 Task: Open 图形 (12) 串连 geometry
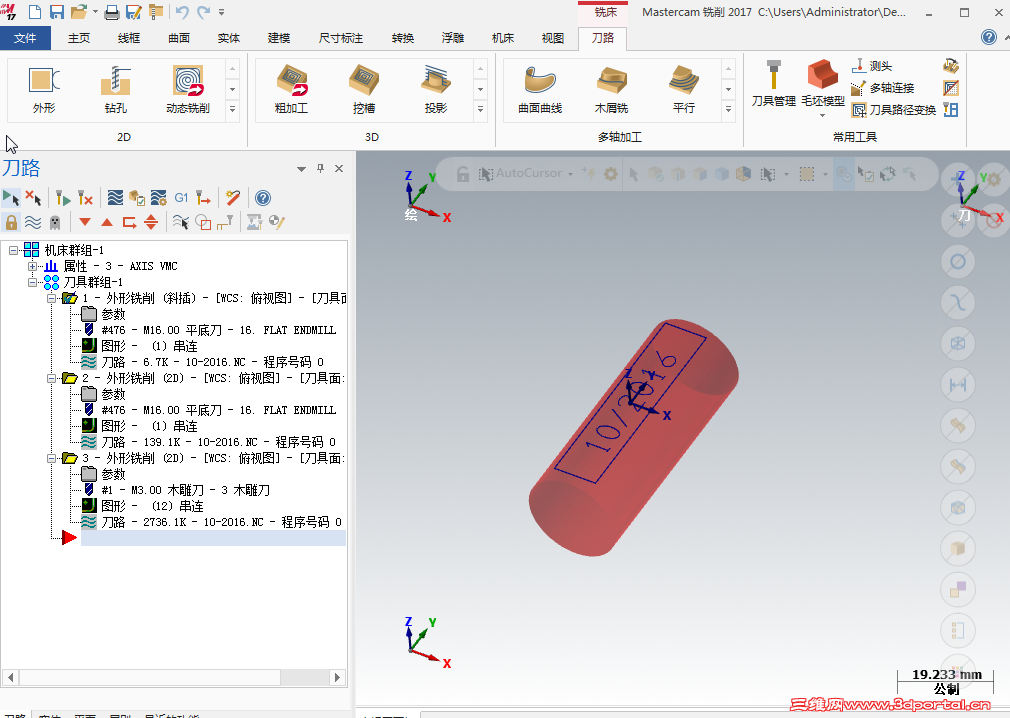(x=143, y=506)
